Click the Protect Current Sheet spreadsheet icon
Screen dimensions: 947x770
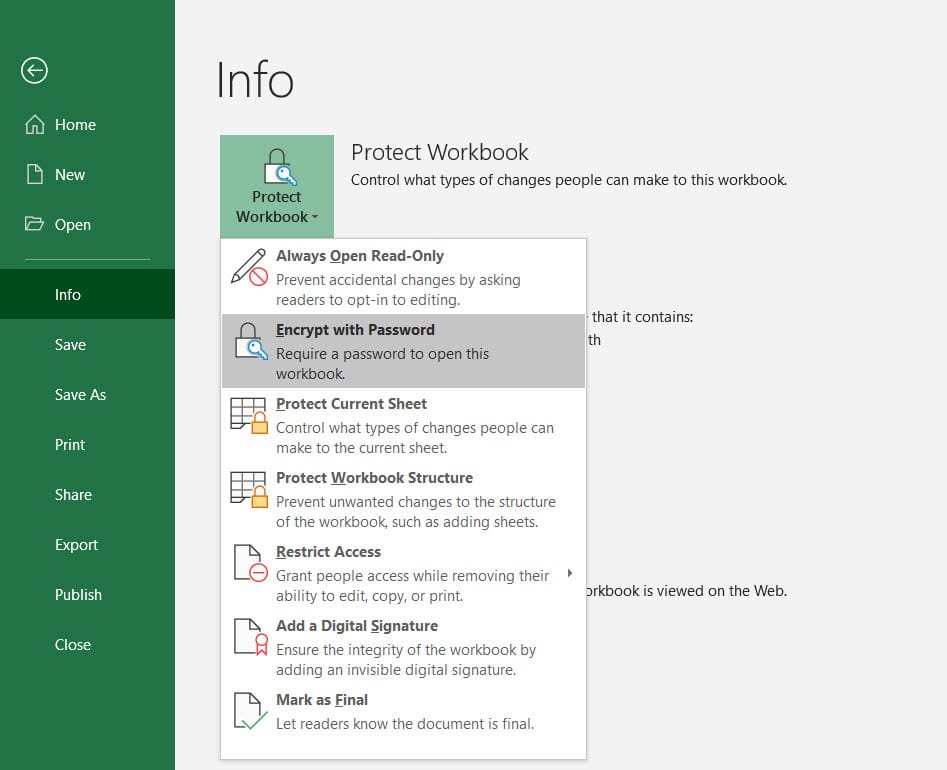tap(249, 414)
